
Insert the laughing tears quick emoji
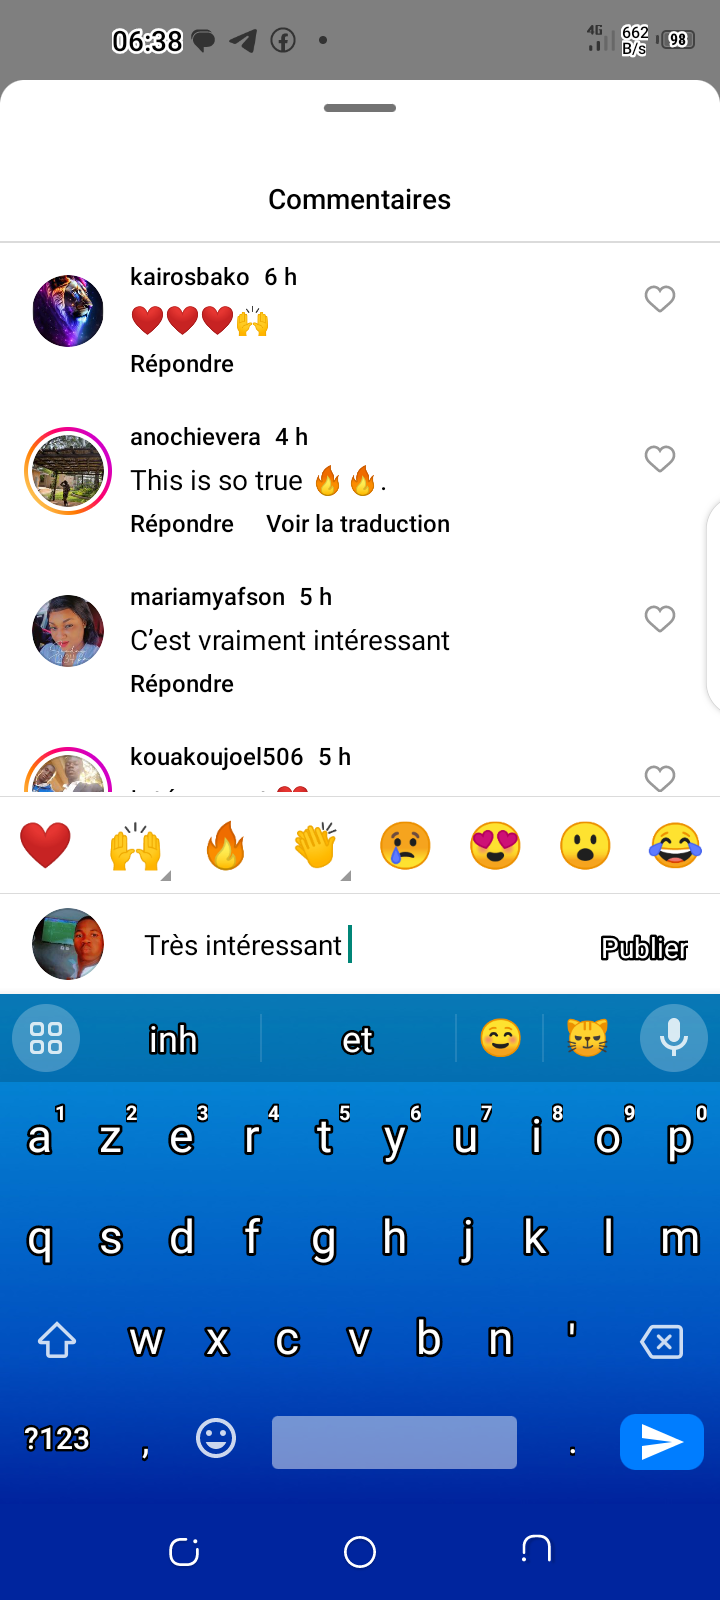675,846
